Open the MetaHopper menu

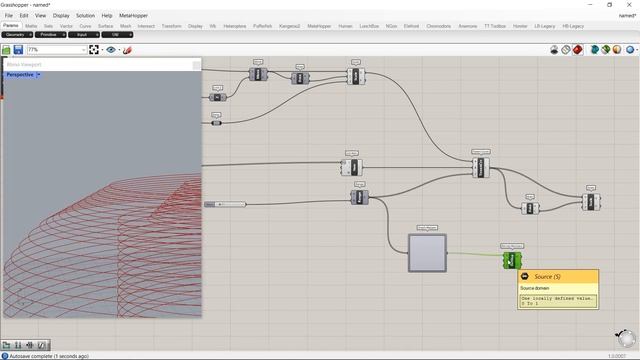pos(133,16)
